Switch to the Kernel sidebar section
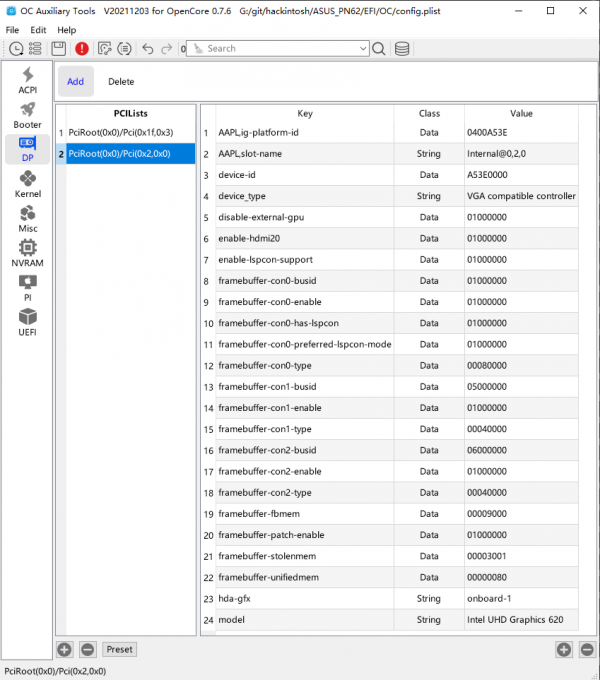Viewport: 600px width, 680px height. click(x=28, y=184)
